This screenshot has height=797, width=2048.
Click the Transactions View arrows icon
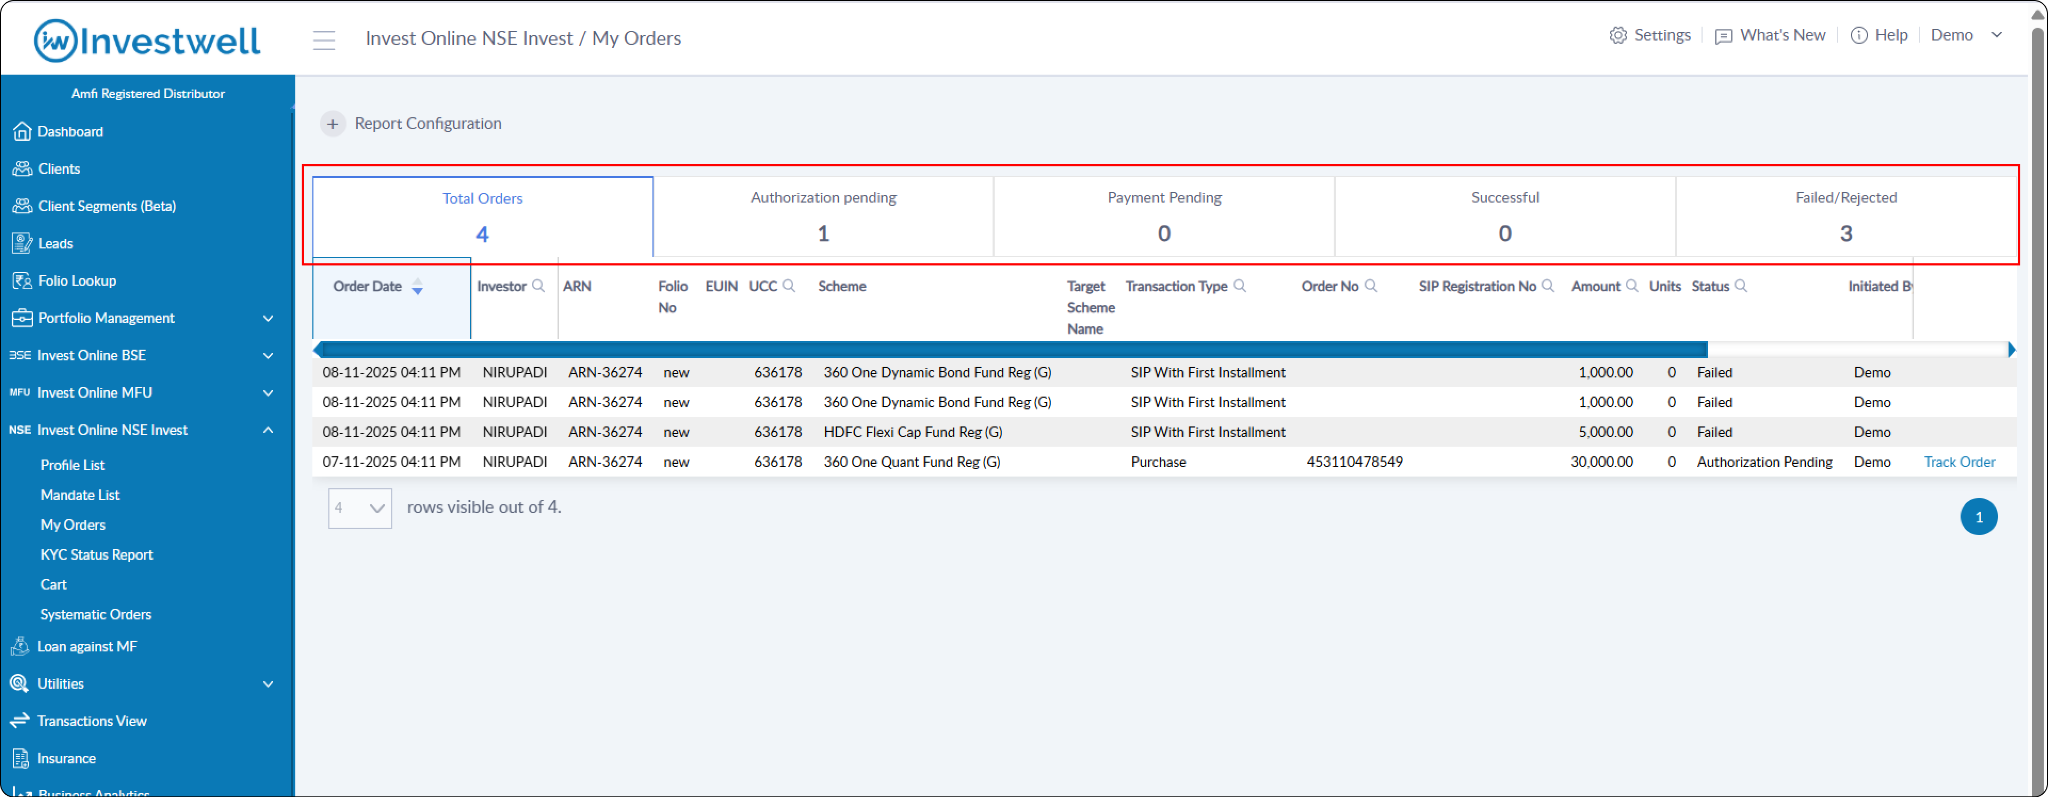(x=20, y=721)
